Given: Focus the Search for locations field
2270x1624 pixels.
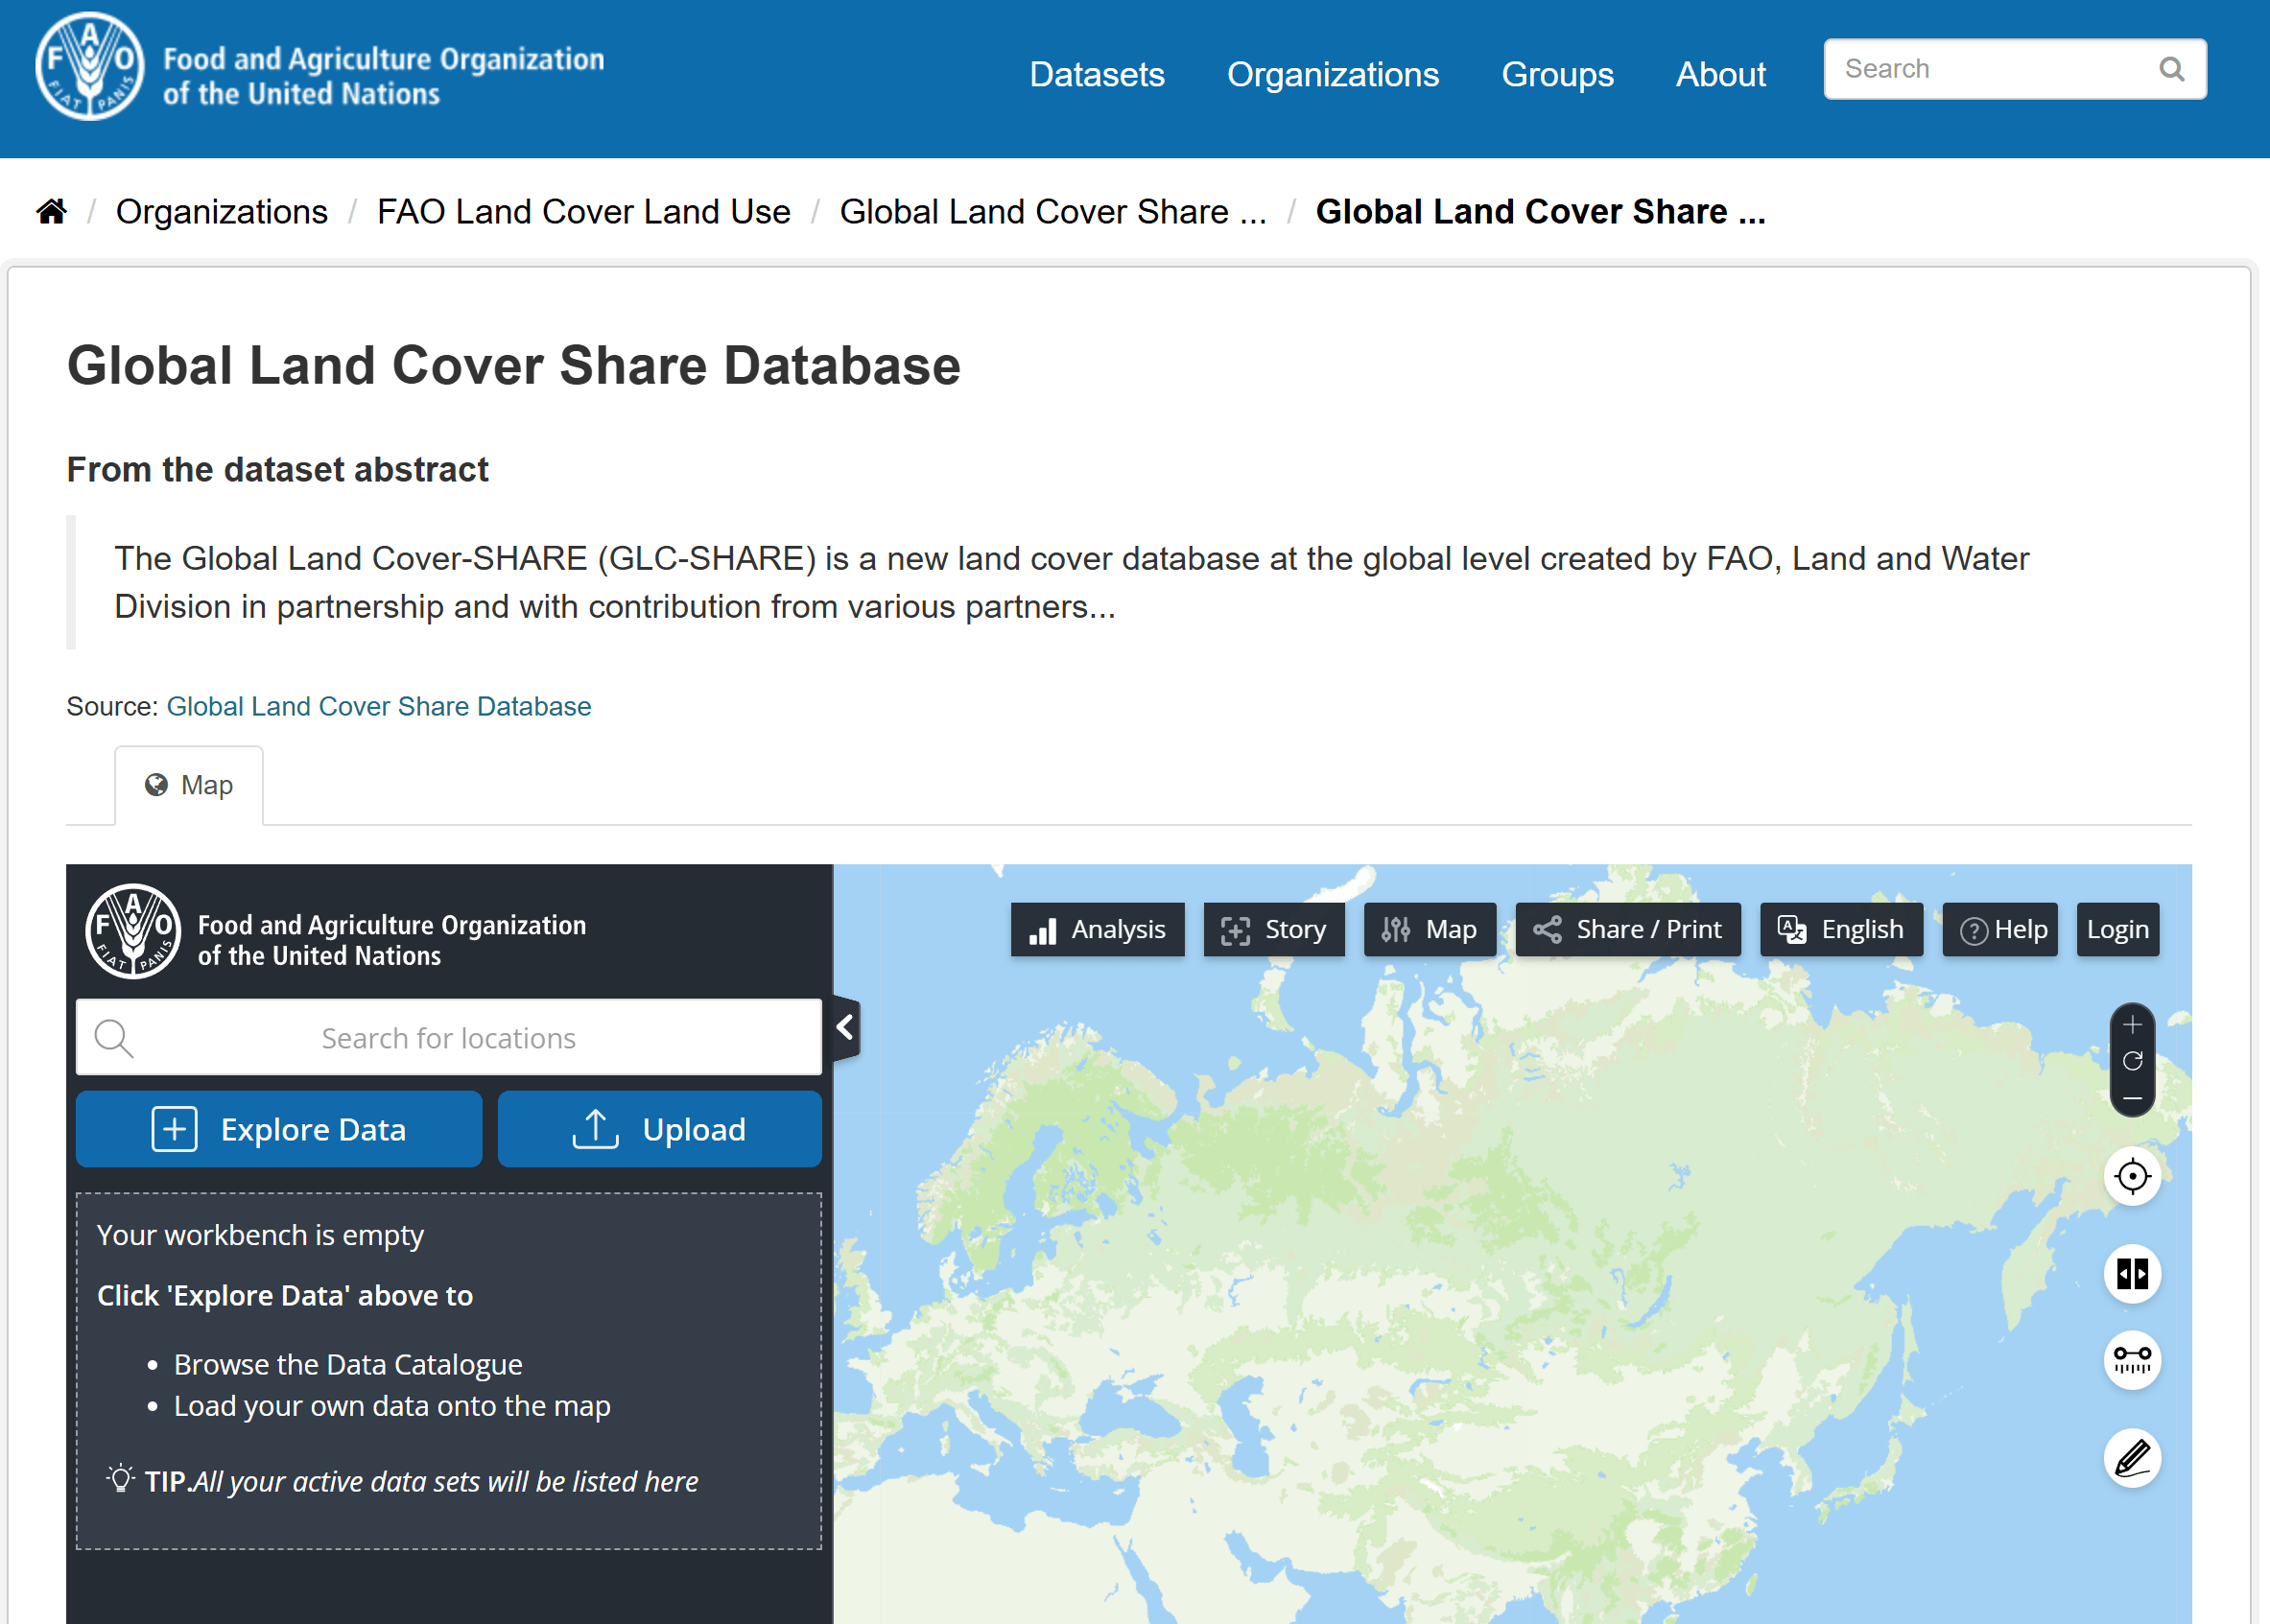Looking at the screenshot, I should pos(449,1038).
